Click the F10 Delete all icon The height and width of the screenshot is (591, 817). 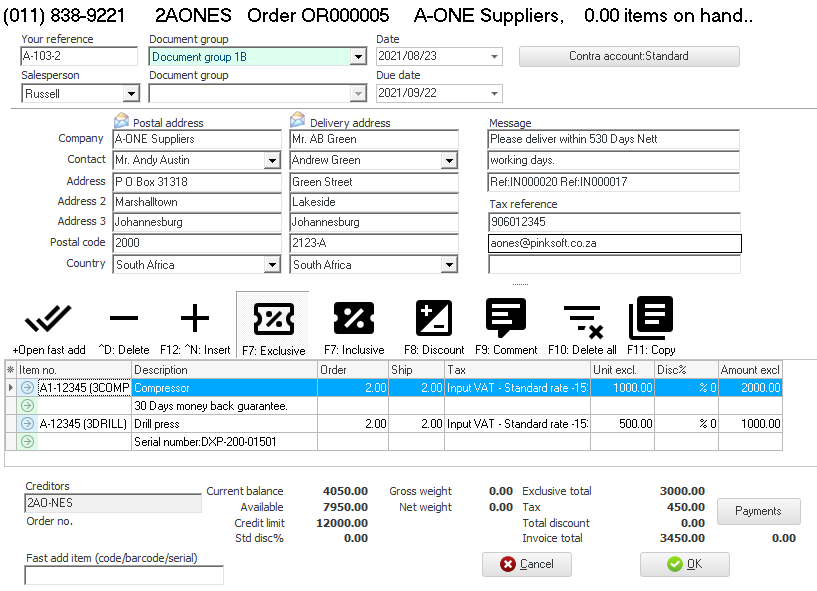point(581,320)
